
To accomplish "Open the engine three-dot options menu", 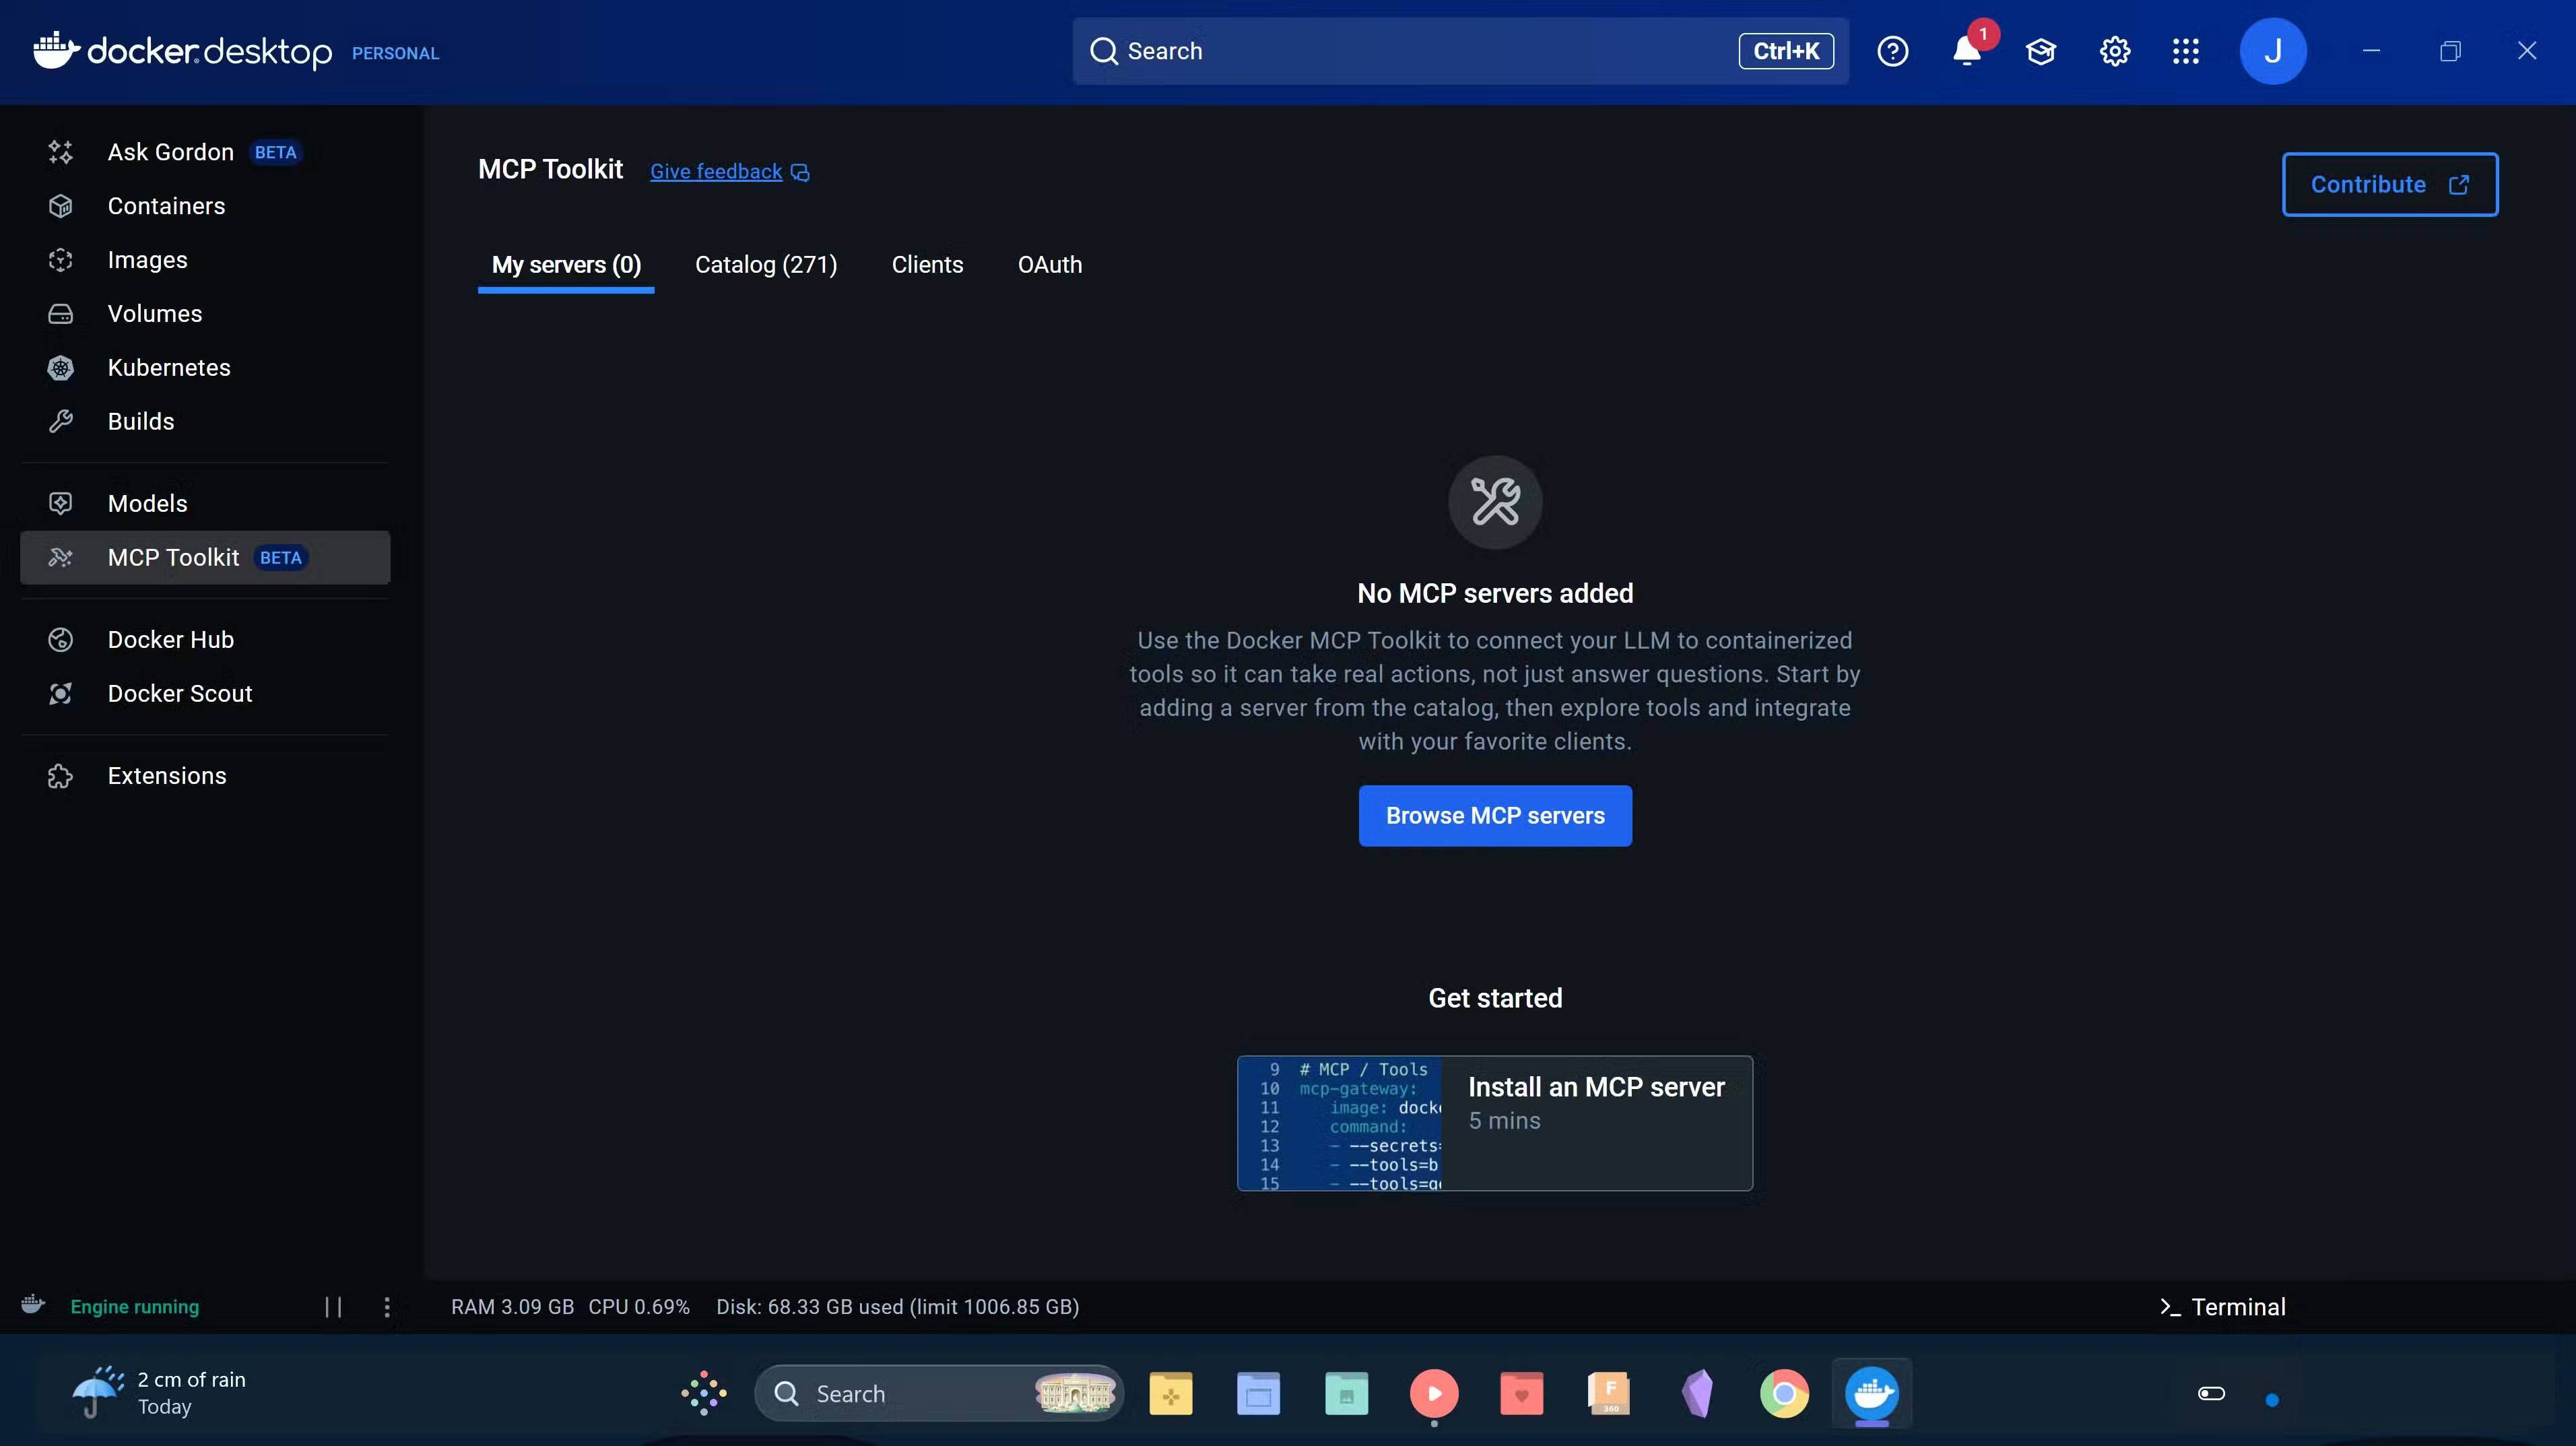I will (x=387, y=1306).
